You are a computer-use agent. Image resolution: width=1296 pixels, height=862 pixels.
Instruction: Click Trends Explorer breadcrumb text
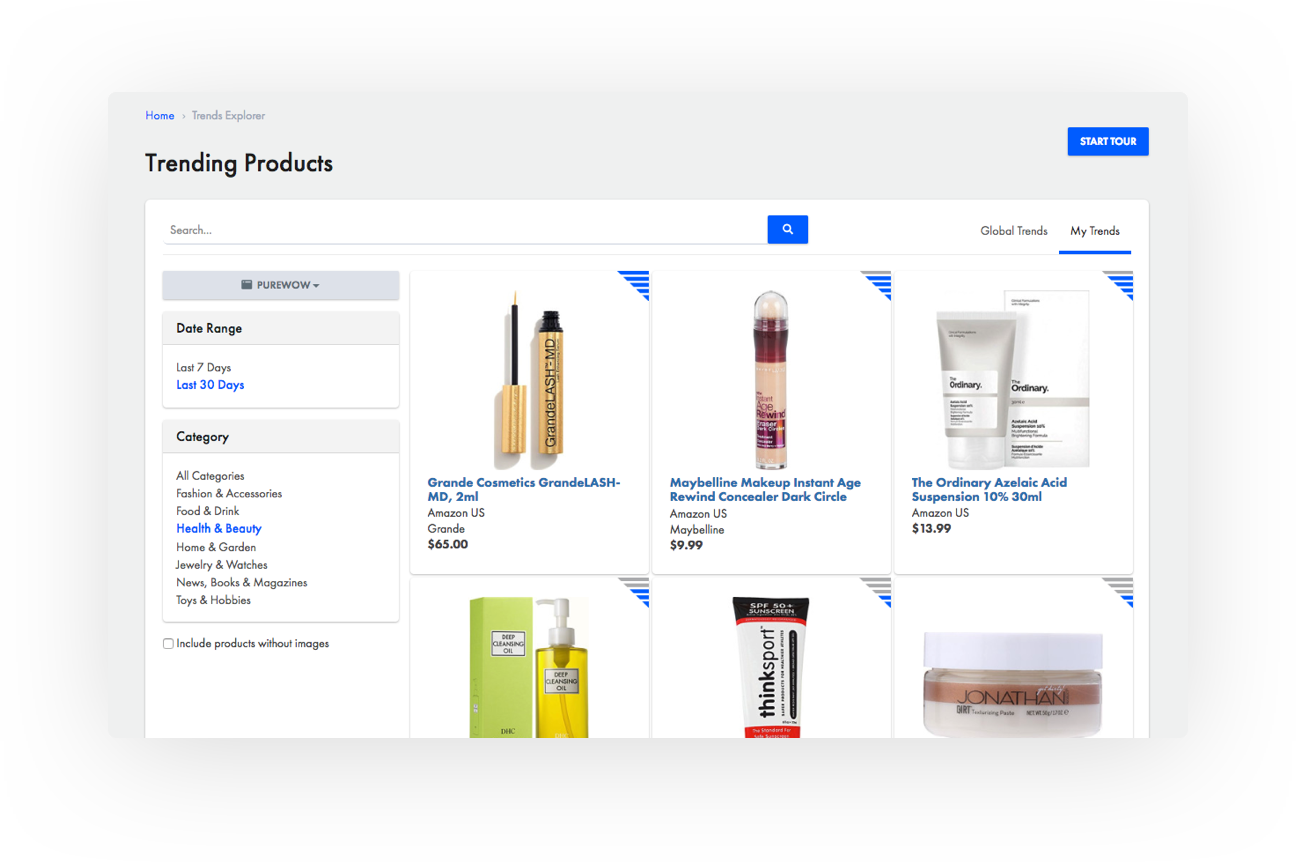click(x=229, y=116)
